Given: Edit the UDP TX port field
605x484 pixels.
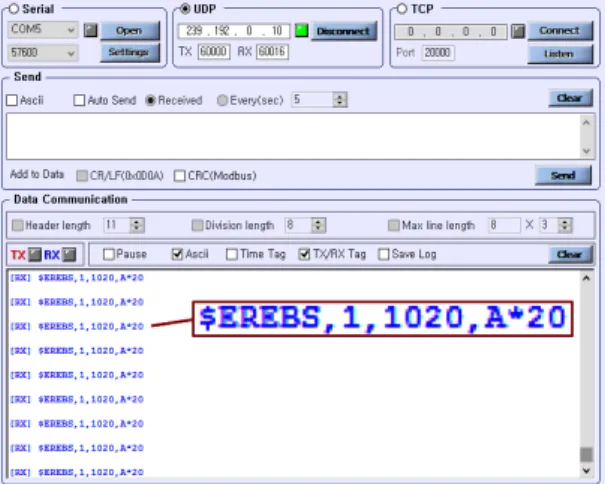Looking at the screenshot, I should [214, 52].
